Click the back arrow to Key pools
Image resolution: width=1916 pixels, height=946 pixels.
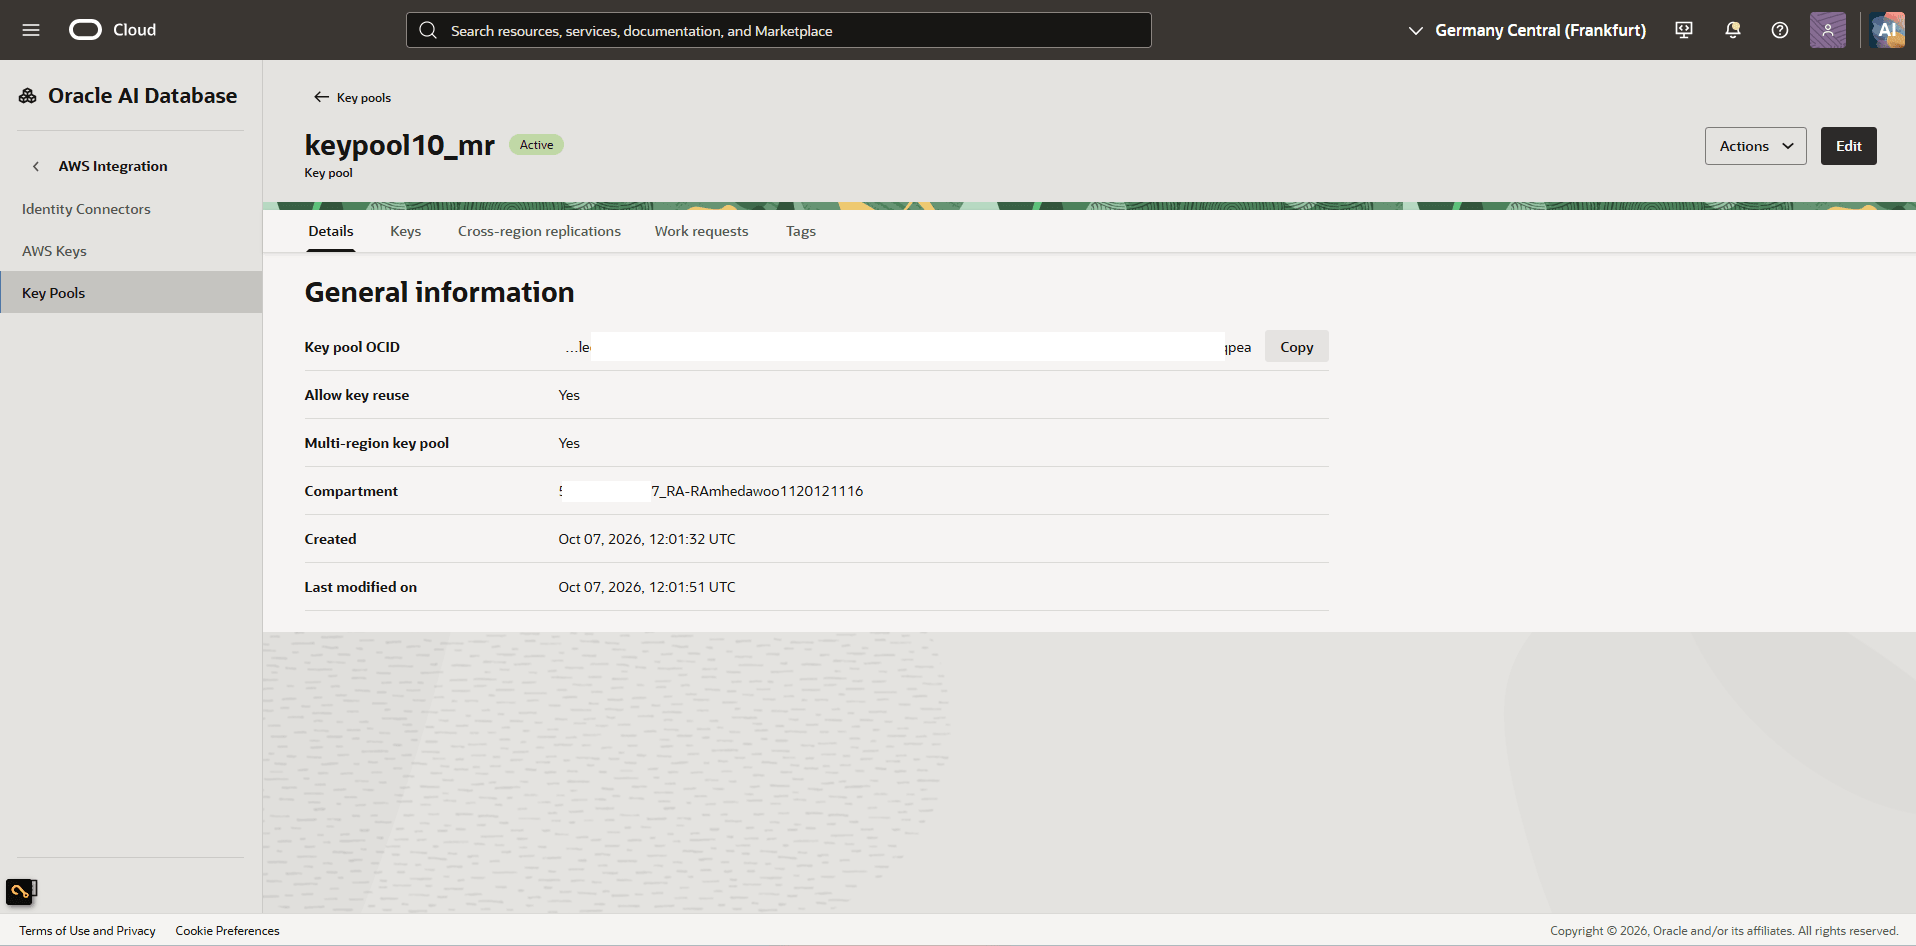tap(321, 97)
